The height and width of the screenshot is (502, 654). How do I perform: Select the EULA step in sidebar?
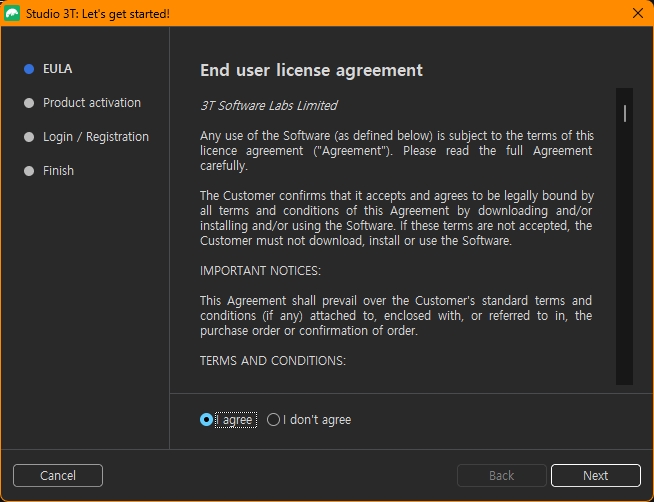coord(58,69)
